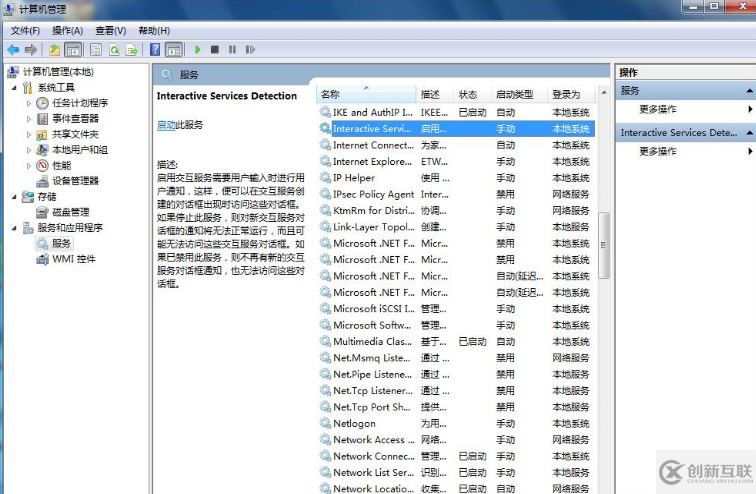The width and height of the screenshot is (756, 494).
Task: Select the Link-Layer Topol... service row
Action: 456,227
